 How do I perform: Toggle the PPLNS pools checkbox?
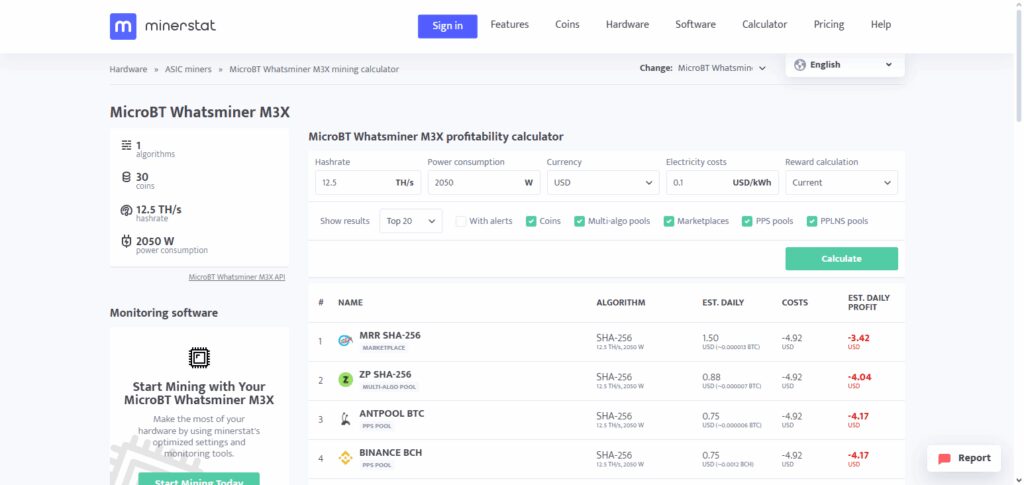coord(812,221)
